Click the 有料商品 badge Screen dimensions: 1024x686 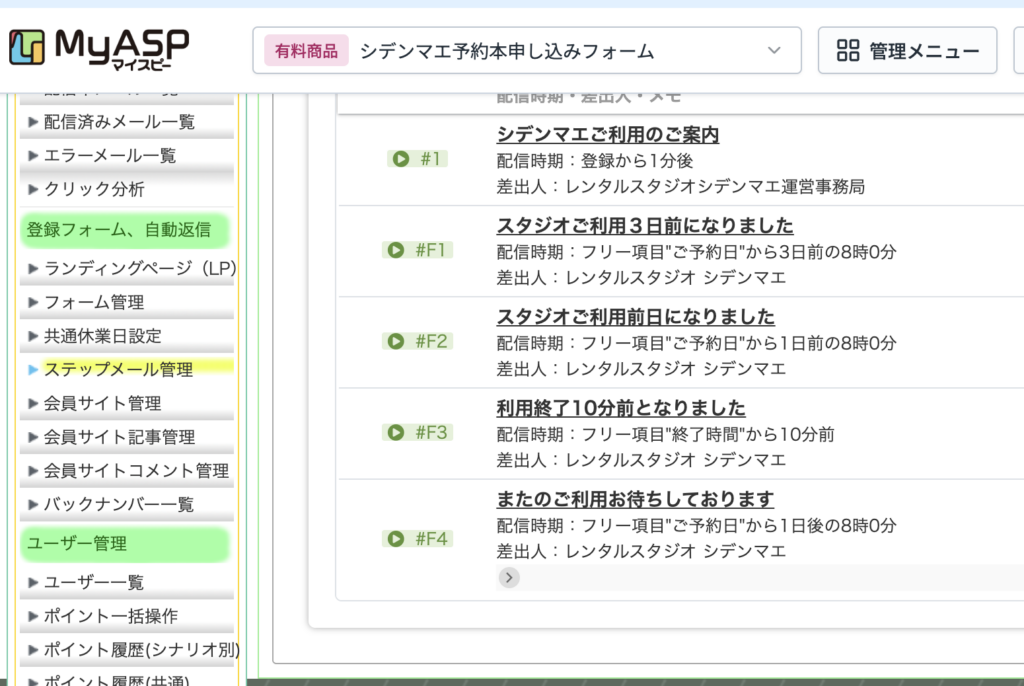click(306, 50)
